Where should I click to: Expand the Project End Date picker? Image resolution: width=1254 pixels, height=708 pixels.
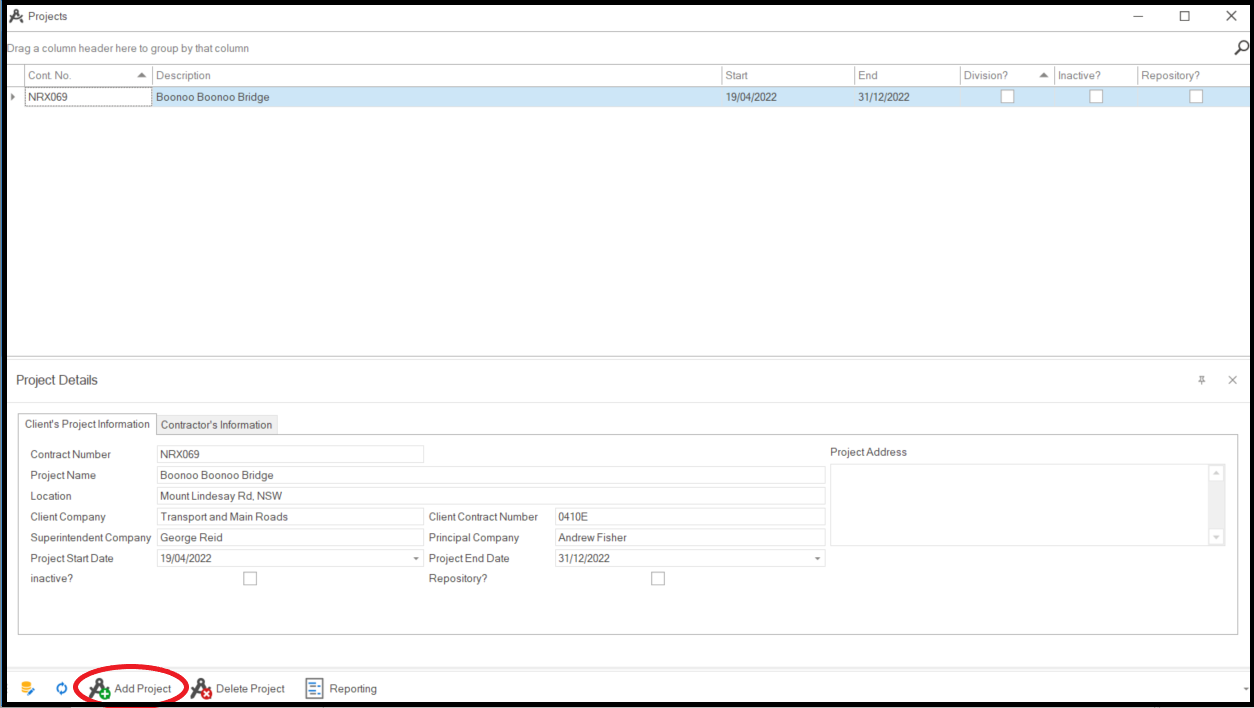pos(817,559)
